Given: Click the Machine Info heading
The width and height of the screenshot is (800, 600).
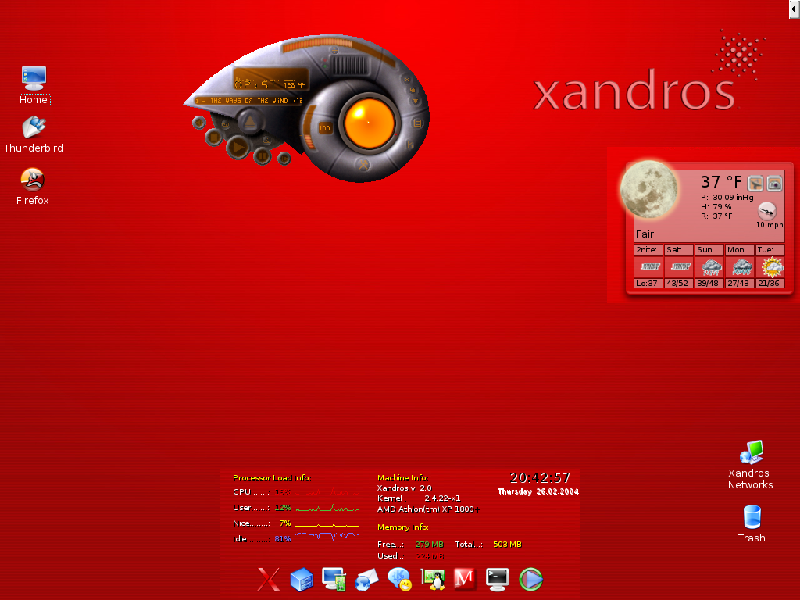Looking at the screenshot, I should 402,478.
